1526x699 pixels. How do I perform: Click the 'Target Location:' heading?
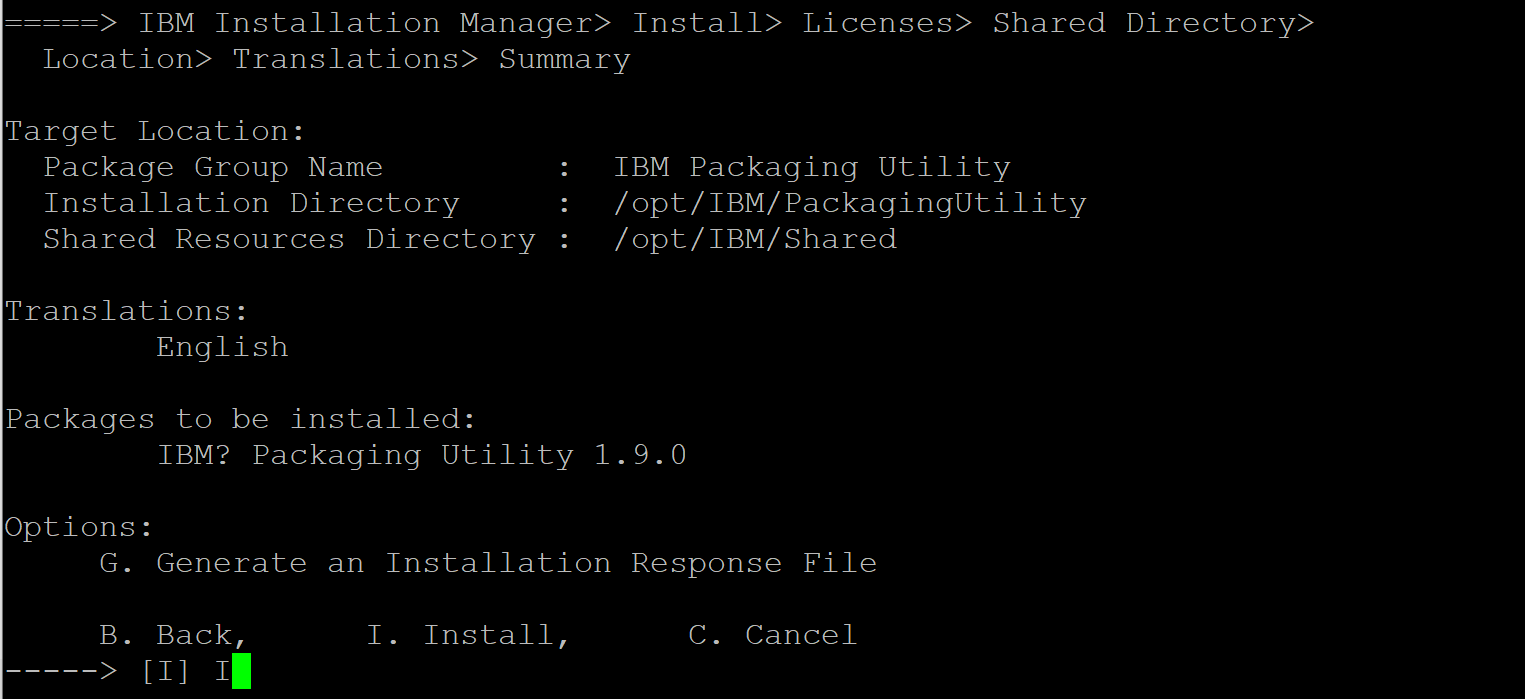[155, 133]
